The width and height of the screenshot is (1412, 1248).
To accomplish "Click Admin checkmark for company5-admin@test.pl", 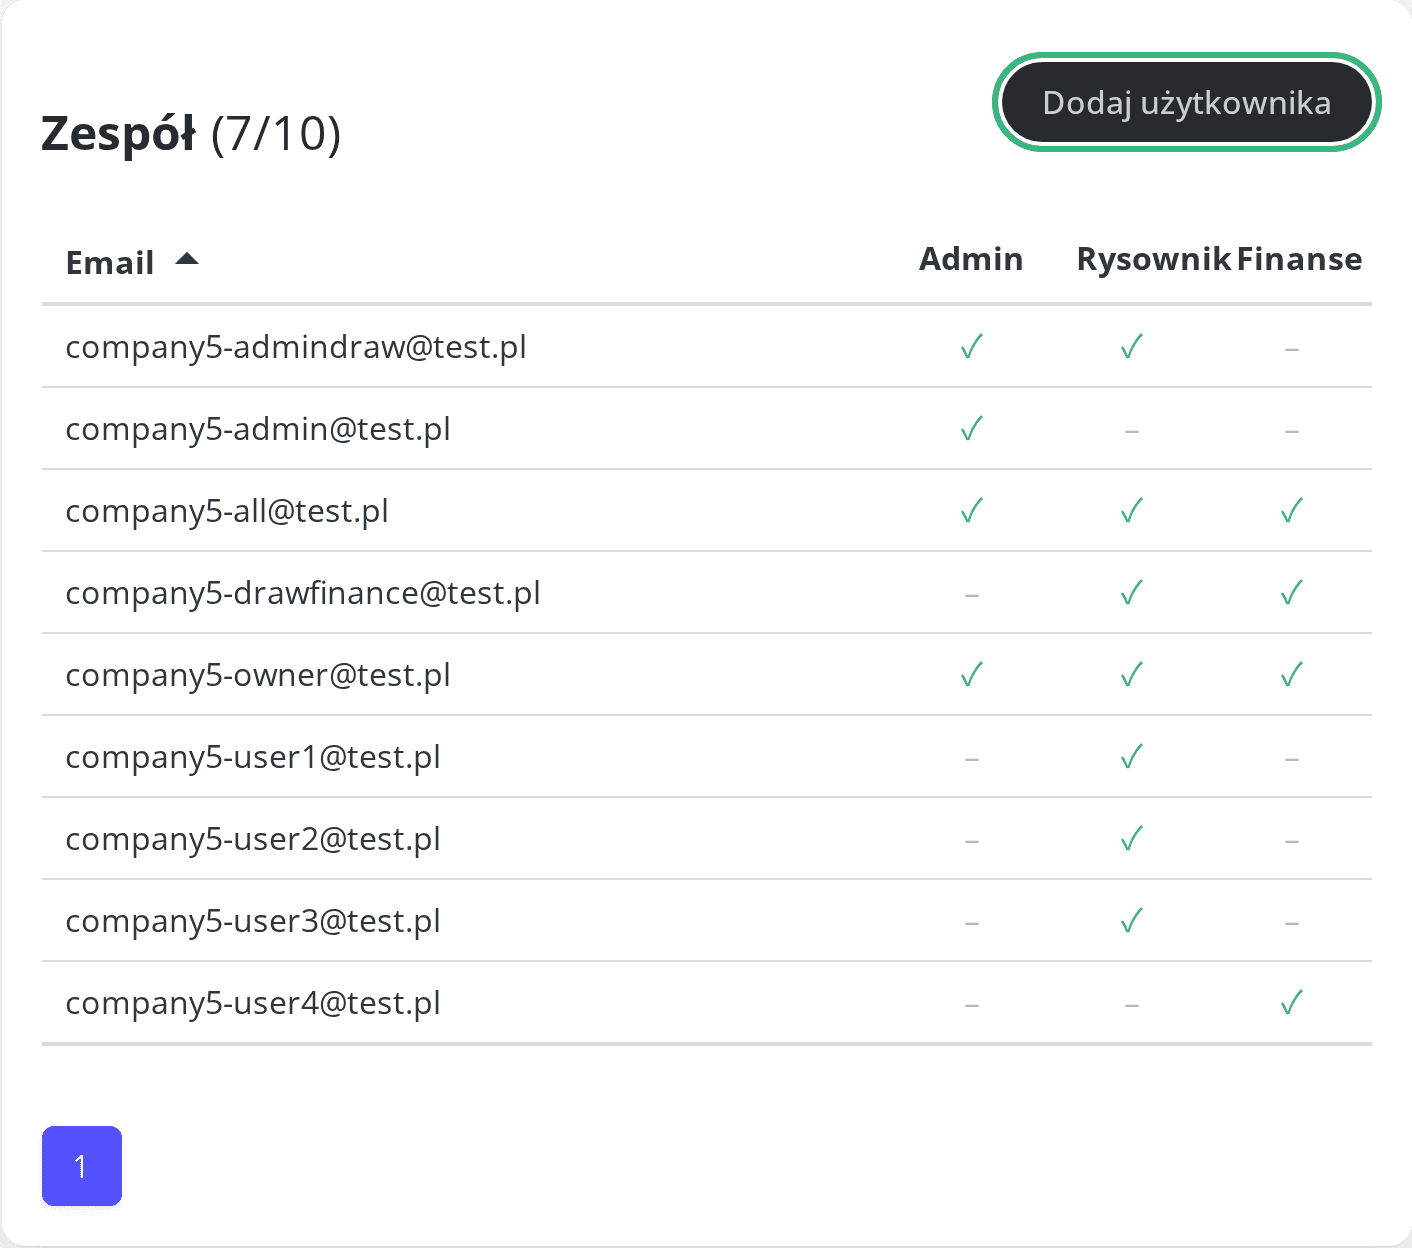I will click(x=972, y=429).
